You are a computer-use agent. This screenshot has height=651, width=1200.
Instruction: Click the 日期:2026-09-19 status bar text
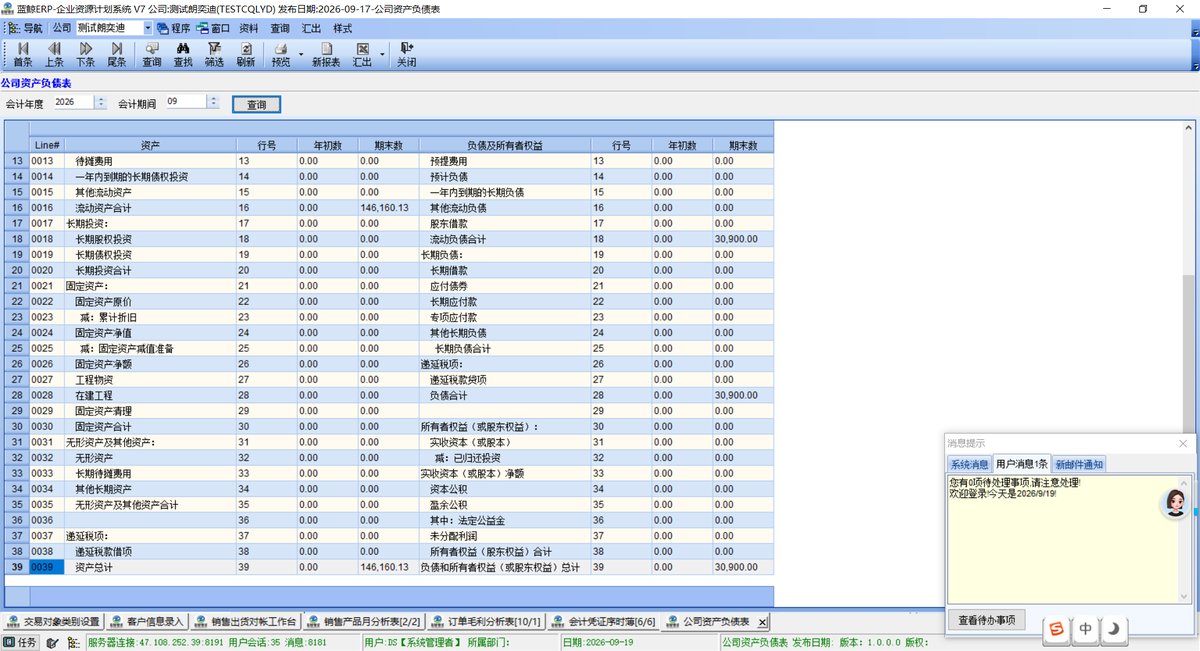600,643
